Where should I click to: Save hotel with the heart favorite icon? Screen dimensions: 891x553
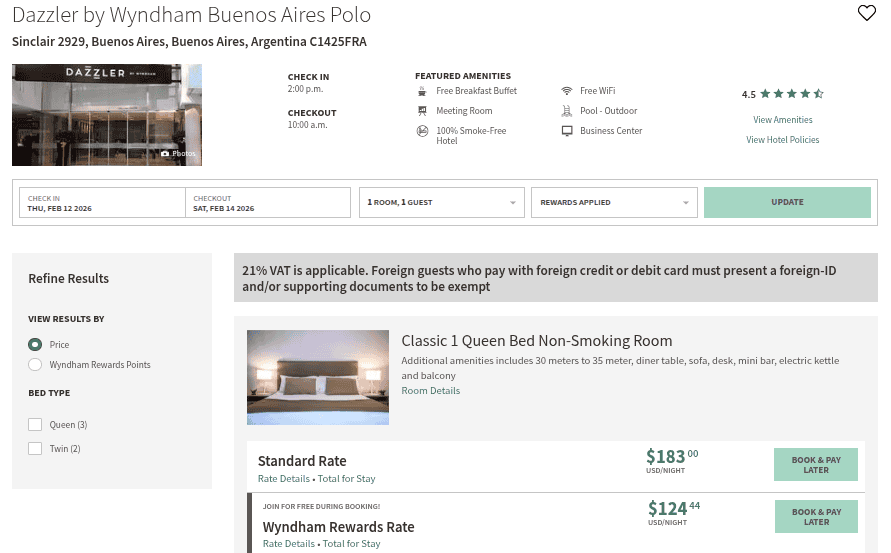pyautogui.click(x=866, y=13)
